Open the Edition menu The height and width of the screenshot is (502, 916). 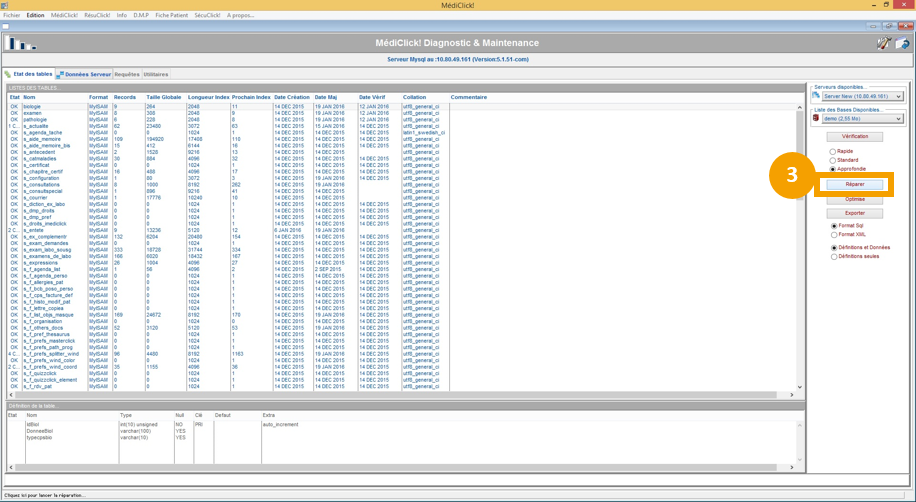(35, 15)
